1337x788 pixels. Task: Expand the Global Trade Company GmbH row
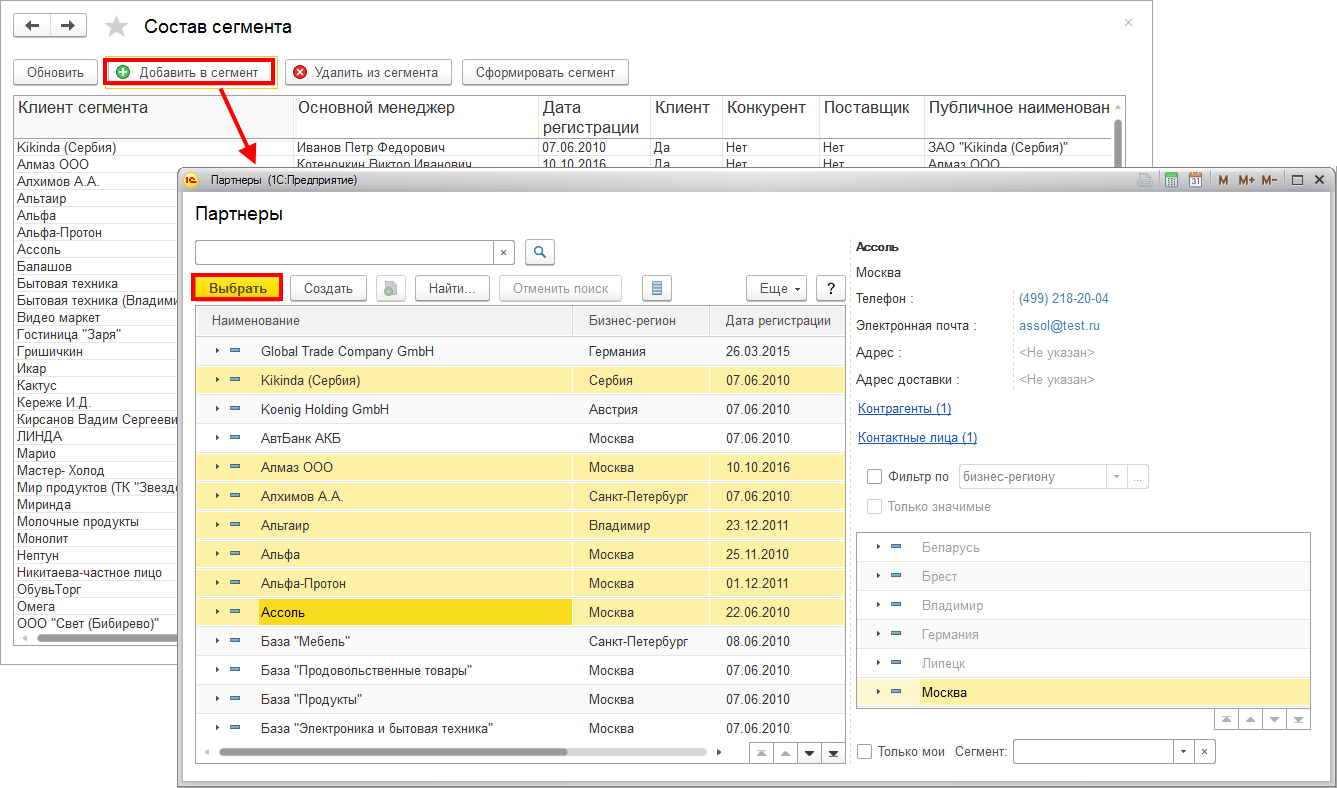(x=218, y=352)
